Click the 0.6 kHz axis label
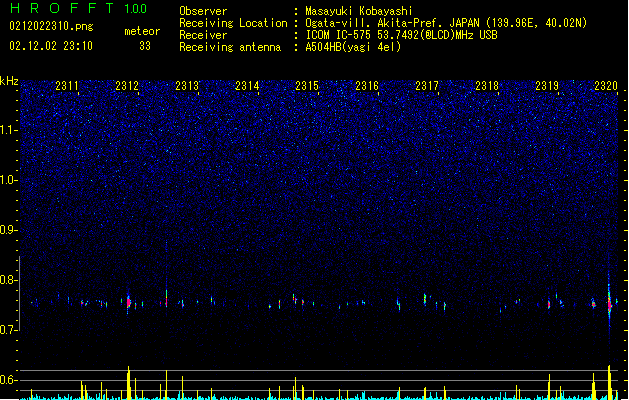This screenshot has height=400, width=629. [x=9, y=380]
